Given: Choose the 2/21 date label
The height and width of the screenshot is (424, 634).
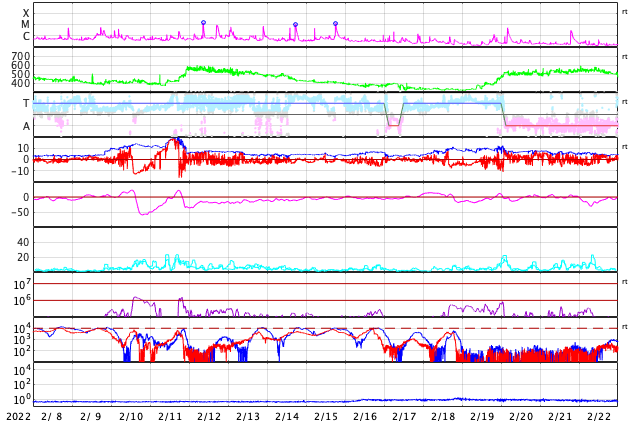Looking at the screenshot, I should point(560,417).
